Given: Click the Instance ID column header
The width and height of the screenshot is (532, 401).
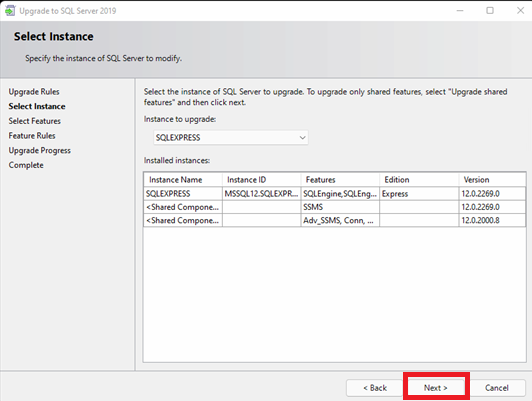Looking at the screenshot, I should tap(262, 179).
